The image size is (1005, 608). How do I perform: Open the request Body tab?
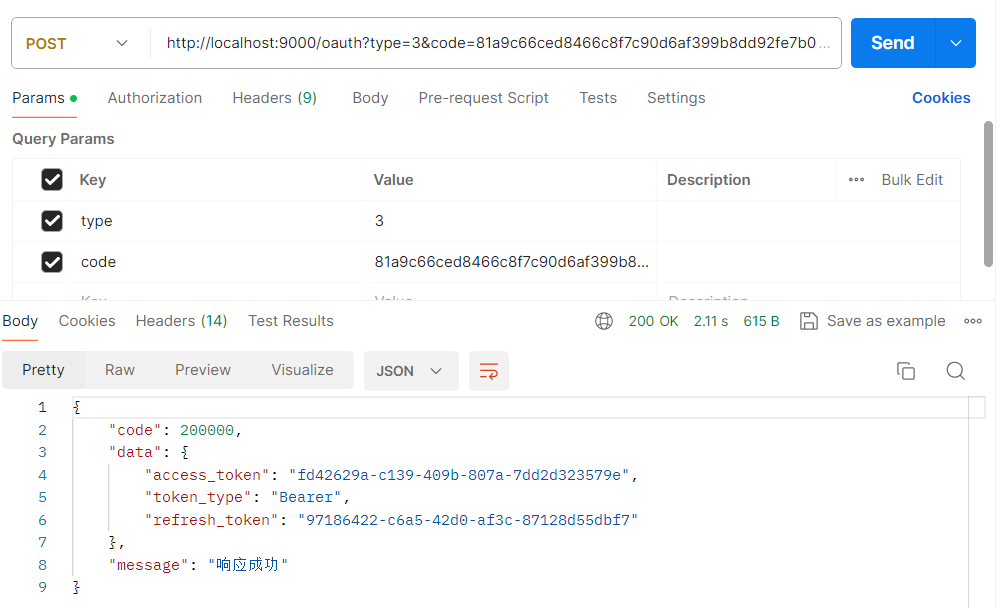pos(370,98)
